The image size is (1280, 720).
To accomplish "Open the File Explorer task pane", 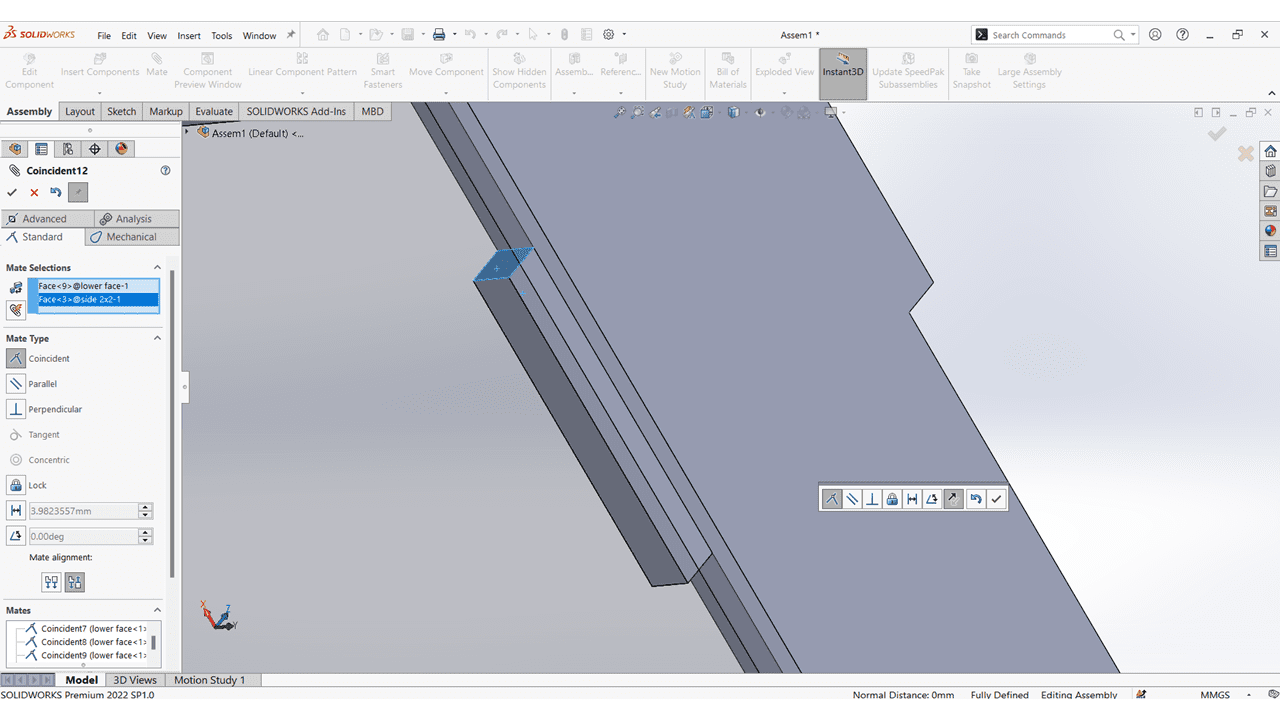I will (x=1270, y=191).
